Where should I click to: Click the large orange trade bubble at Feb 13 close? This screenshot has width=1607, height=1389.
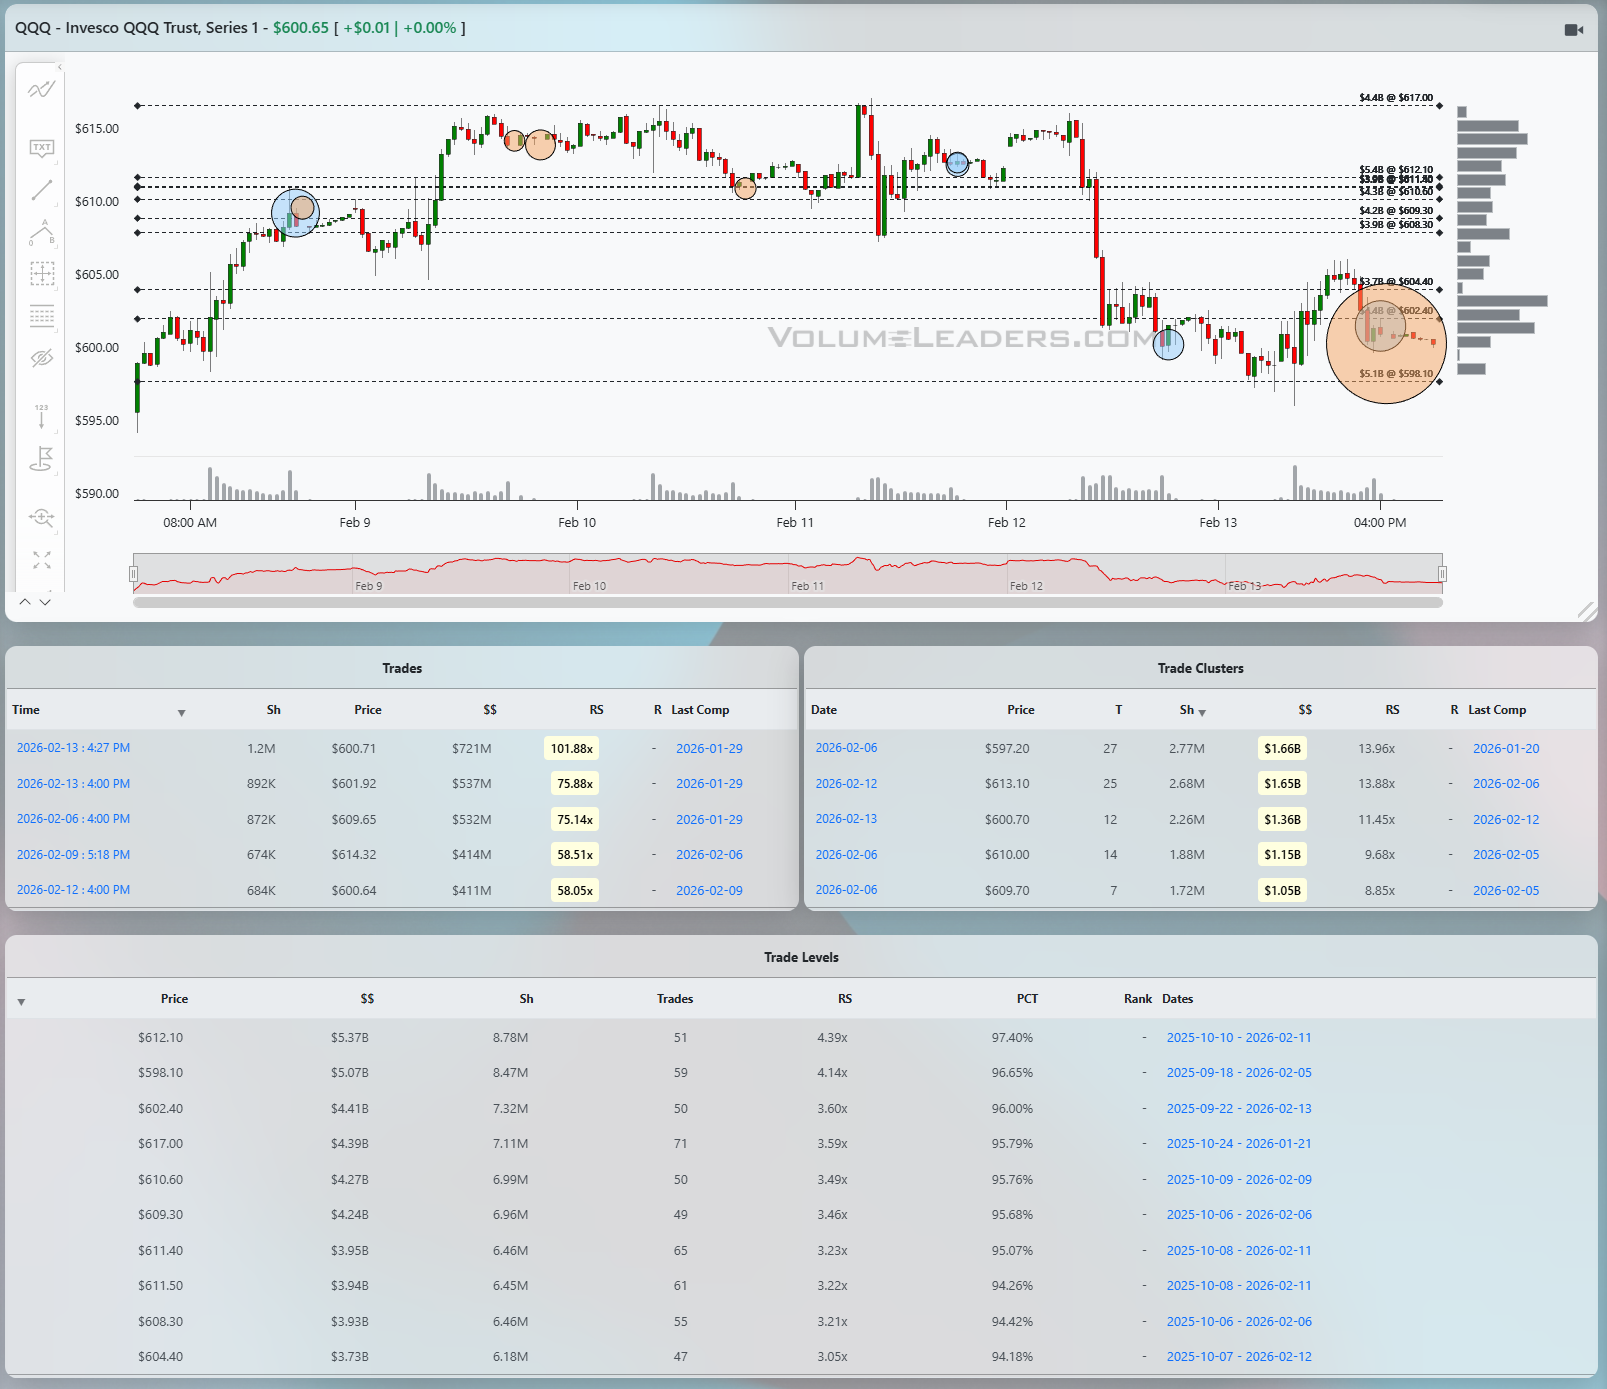point(1386,343)
